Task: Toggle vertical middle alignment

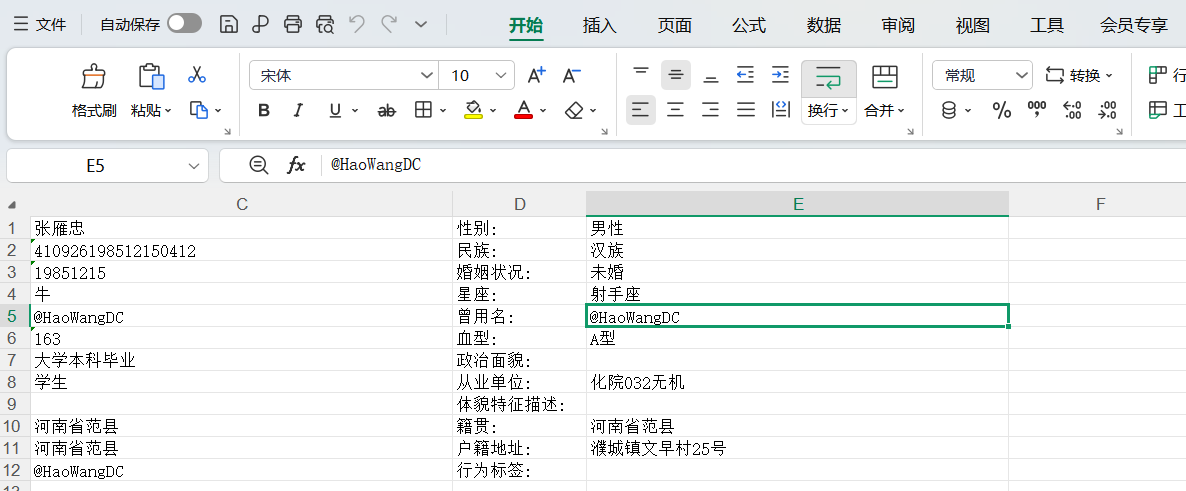Action: [675, 75]
